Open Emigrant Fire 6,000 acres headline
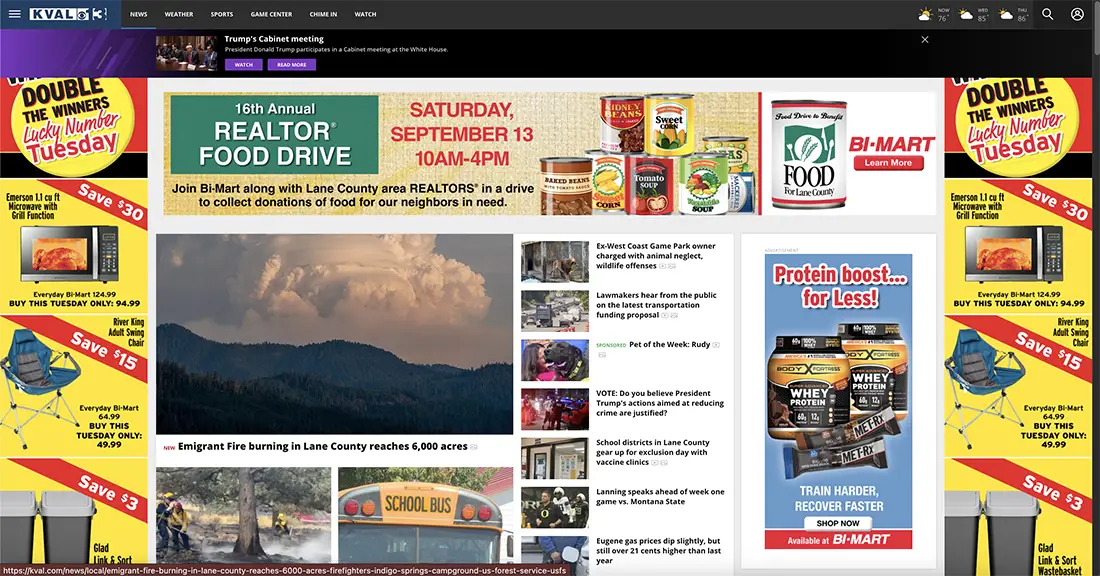This screenshot has width=1100, height=576. [x=323, y=446]
